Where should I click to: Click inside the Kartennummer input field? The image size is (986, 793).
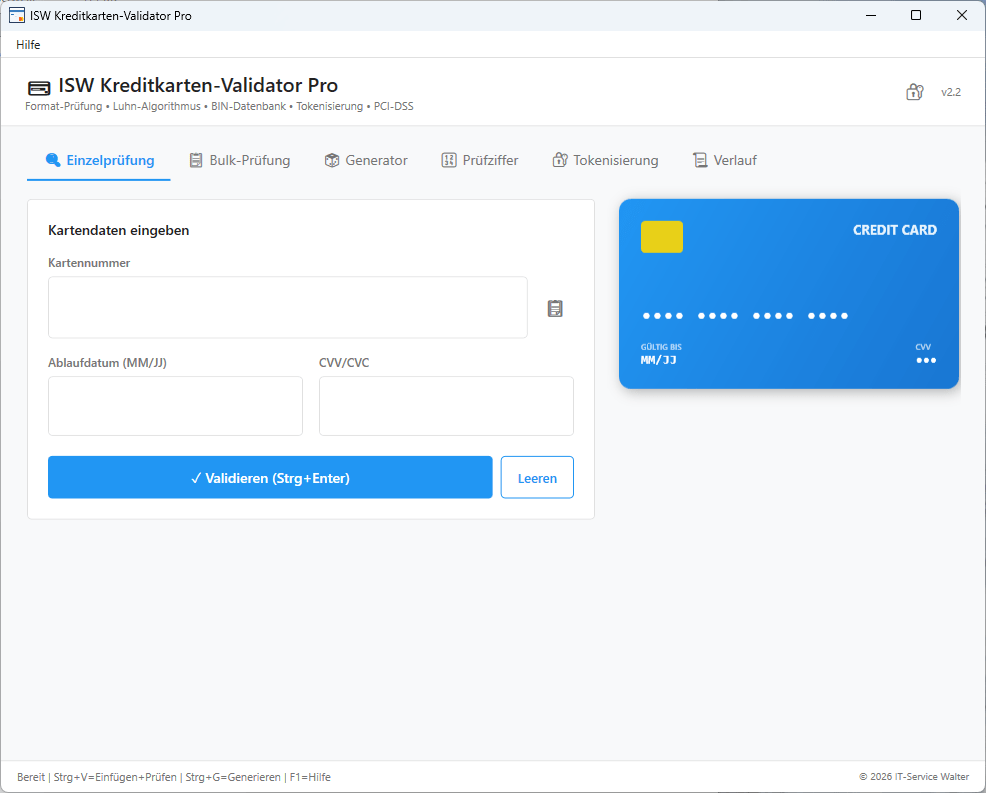click(287, 307)
